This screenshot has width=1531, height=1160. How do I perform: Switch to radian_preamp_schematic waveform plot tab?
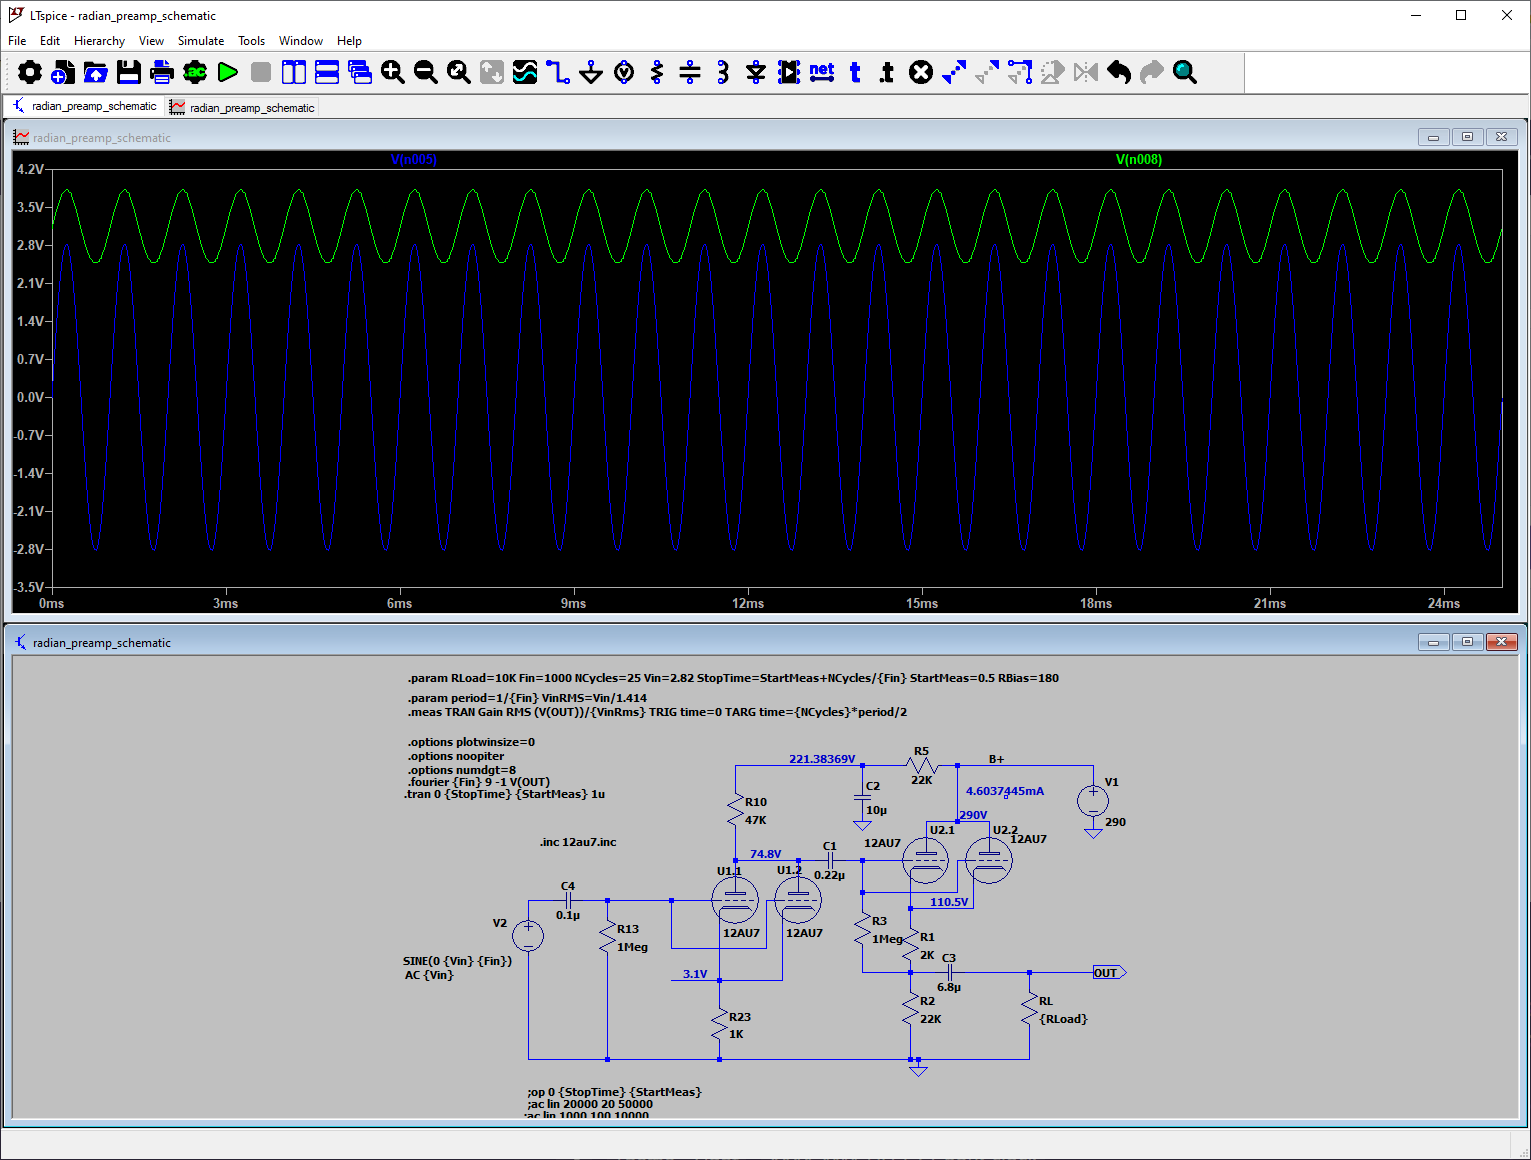(242, 107)
